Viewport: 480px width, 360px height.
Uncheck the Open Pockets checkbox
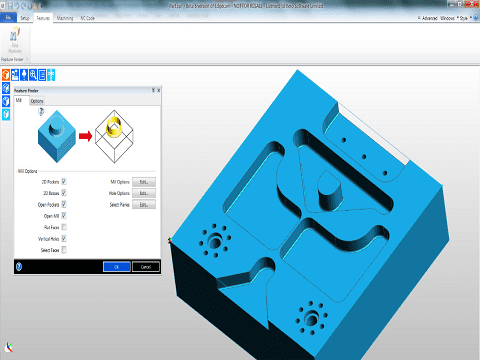tap(64, 204)
